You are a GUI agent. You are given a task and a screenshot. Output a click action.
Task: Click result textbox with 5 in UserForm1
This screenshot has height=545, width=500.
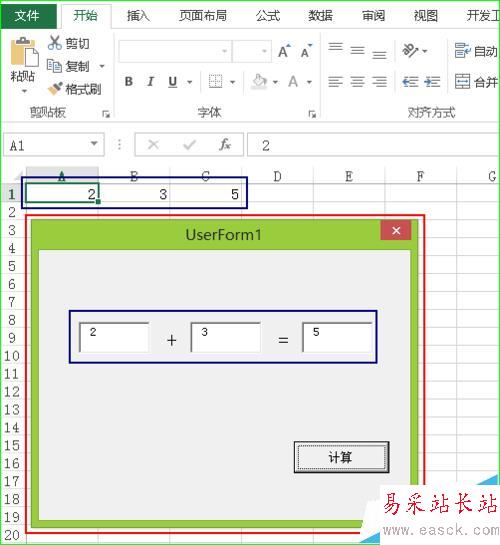(337, 337)
